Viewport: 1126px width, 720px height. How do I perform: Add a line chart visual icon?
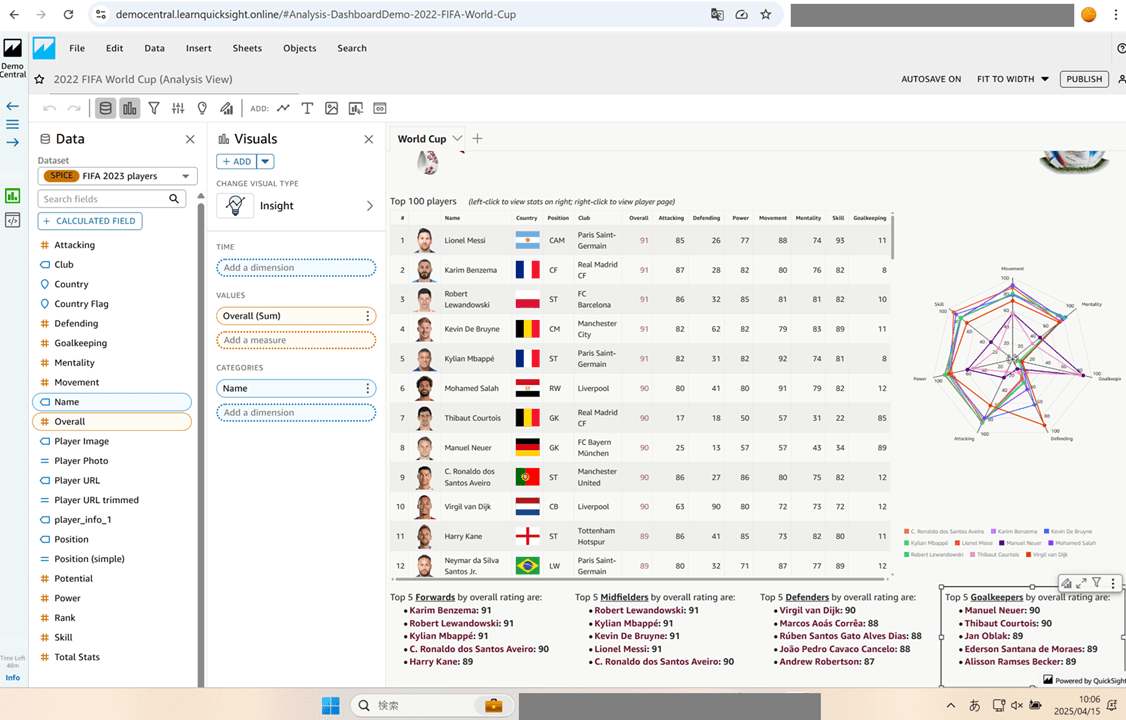[x=284, y=108]
